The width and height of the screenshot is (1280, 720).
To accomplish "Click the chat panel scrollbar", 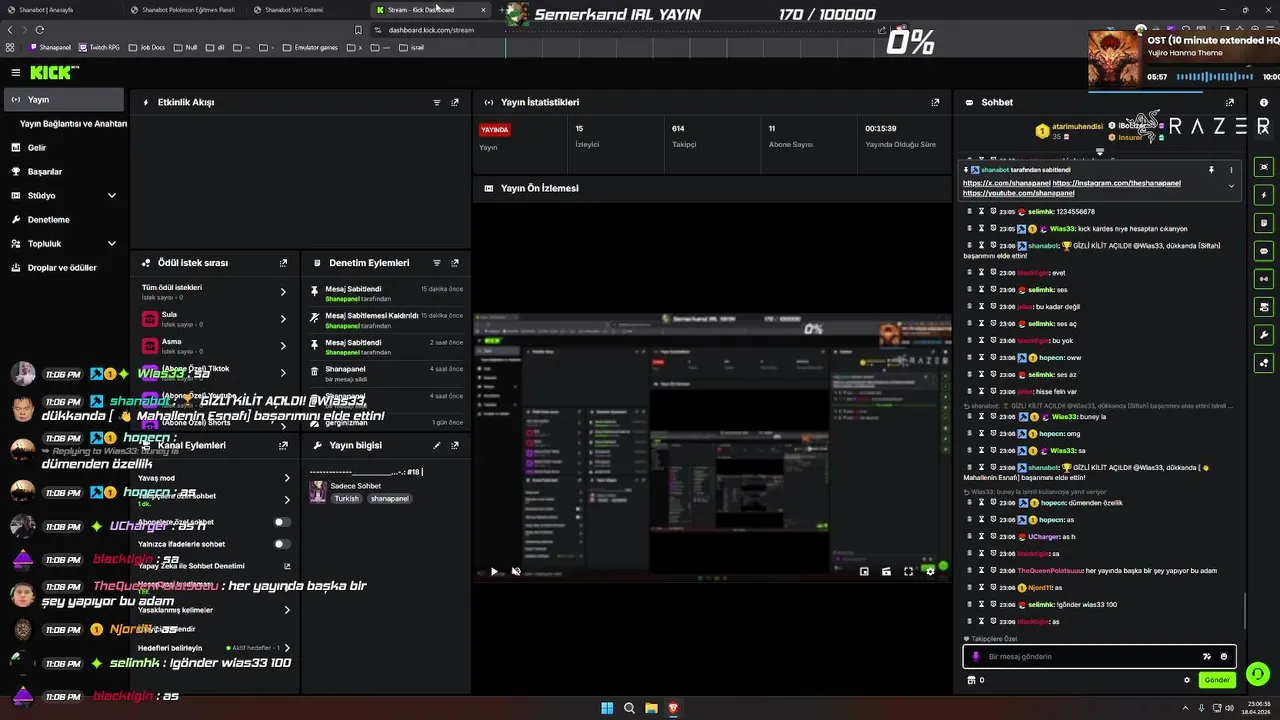I will point(1245,610).
